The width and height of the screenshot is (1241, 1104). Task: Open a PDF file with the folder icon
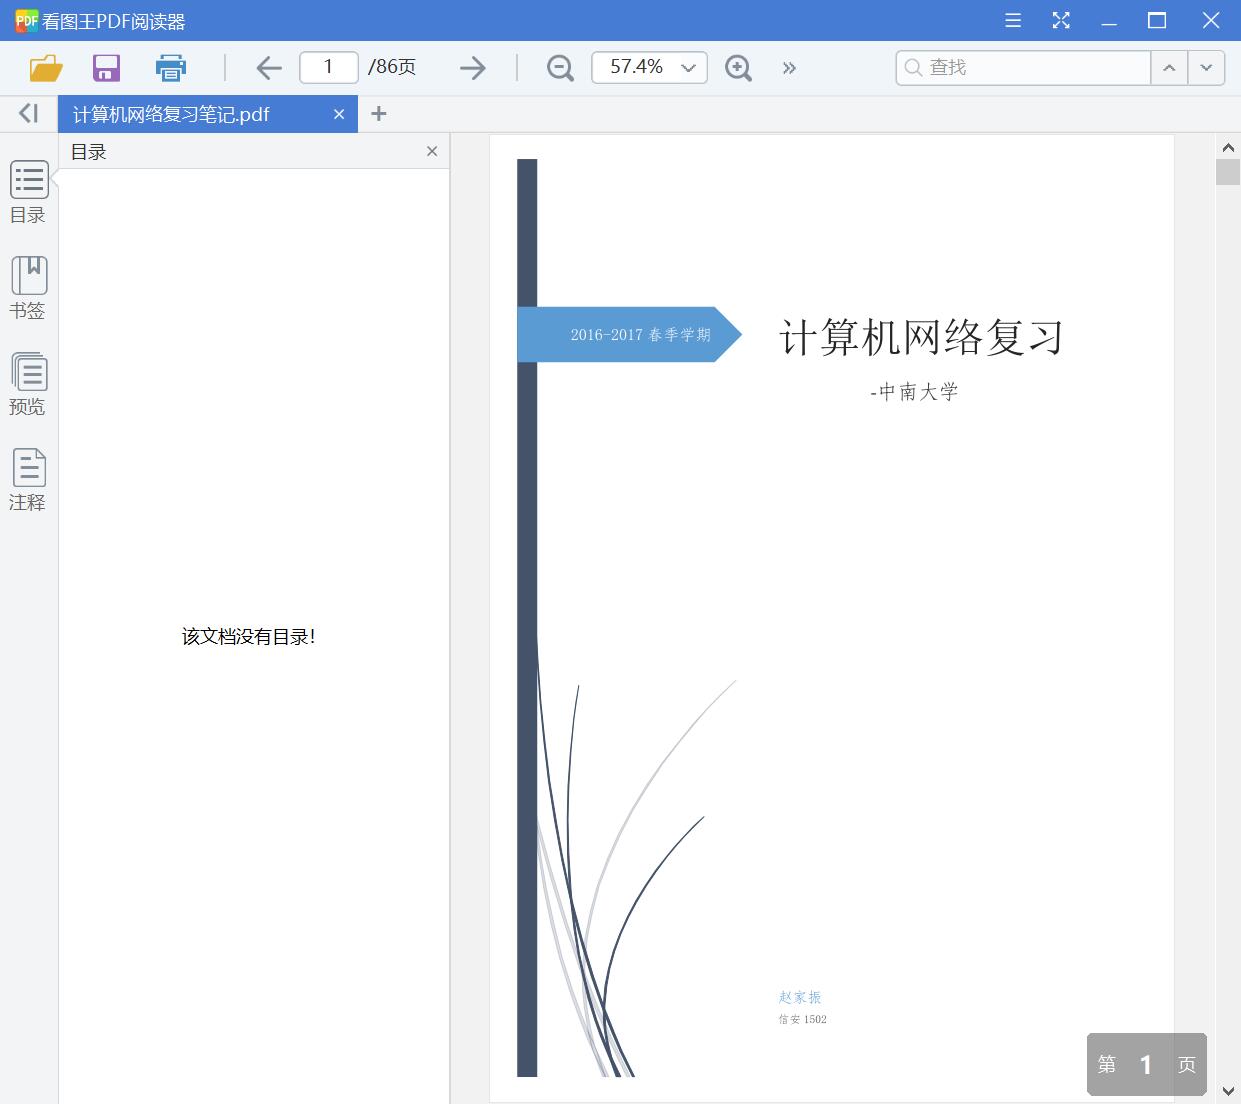coord(44,67)
